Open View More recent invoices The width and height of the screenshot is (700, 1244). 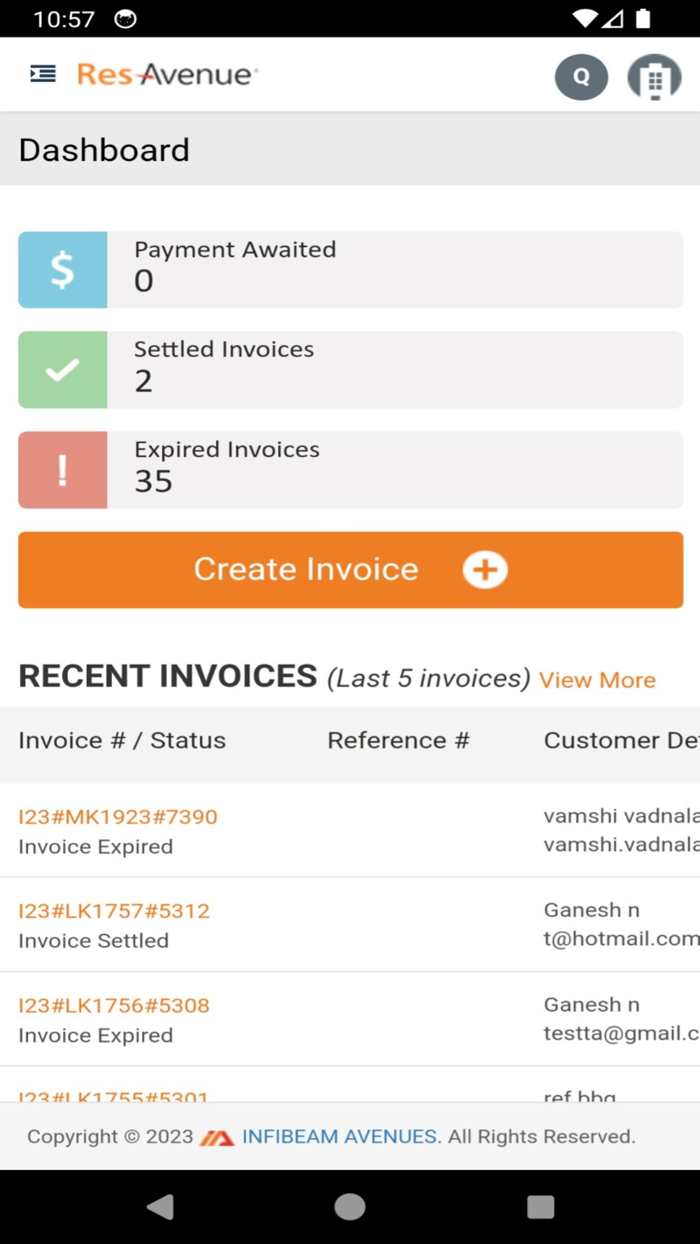pyautogui.click(x=597, y=679)
